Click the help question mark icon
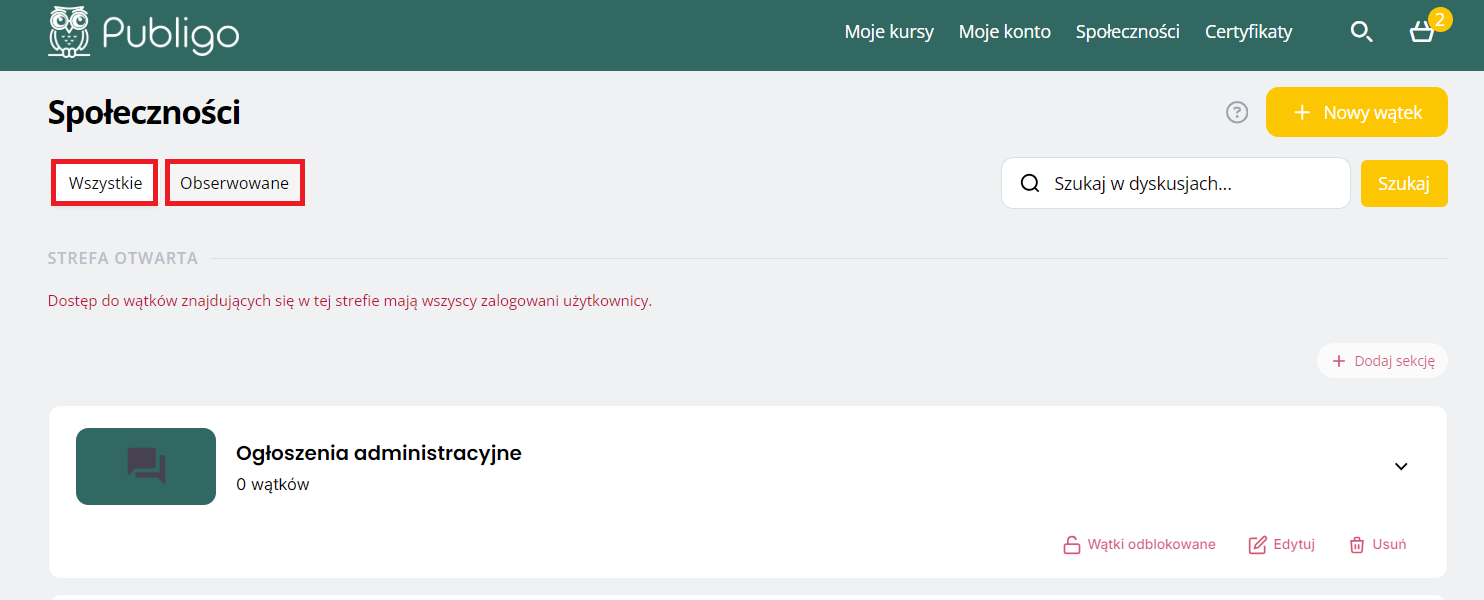The image size is (1484, 600). pyautogui.click(x=1237, y=113)
